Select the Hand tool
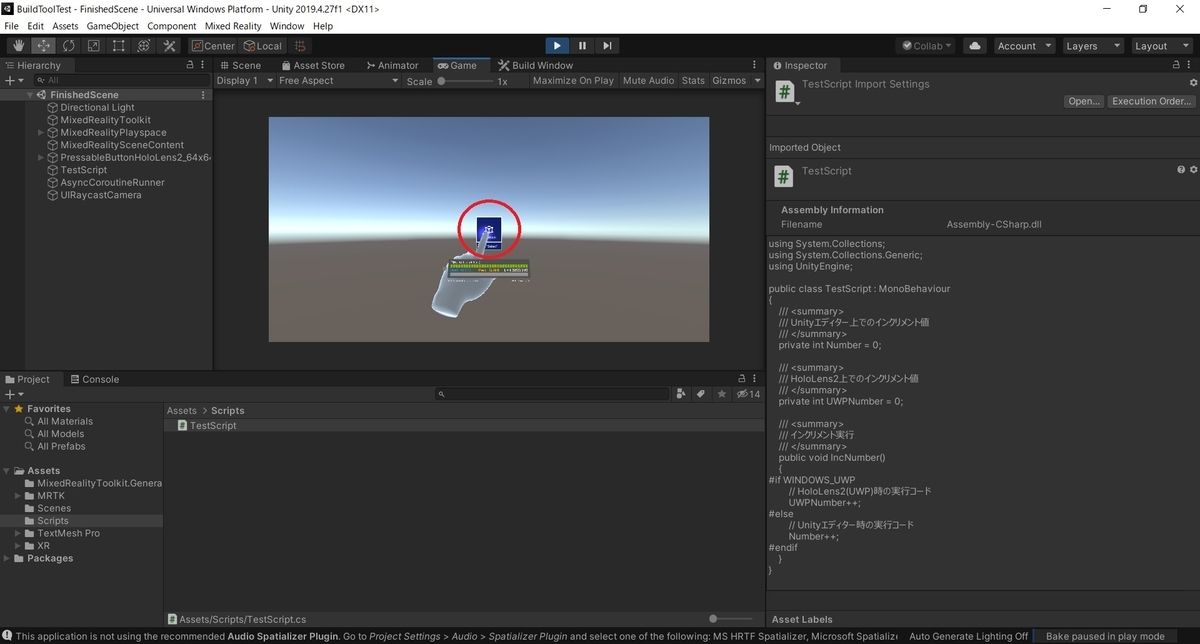 click(x=19, y=46)
